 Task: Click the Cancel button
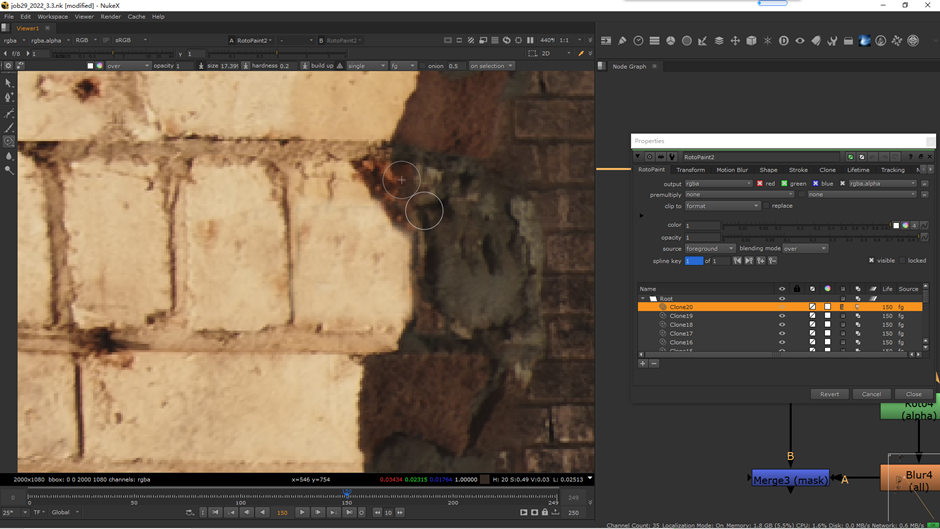point(871,394)
